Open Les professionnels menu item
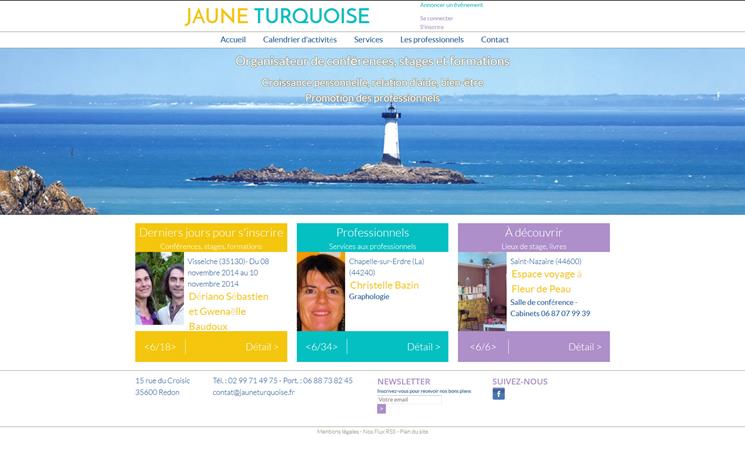 pos(432,40)
